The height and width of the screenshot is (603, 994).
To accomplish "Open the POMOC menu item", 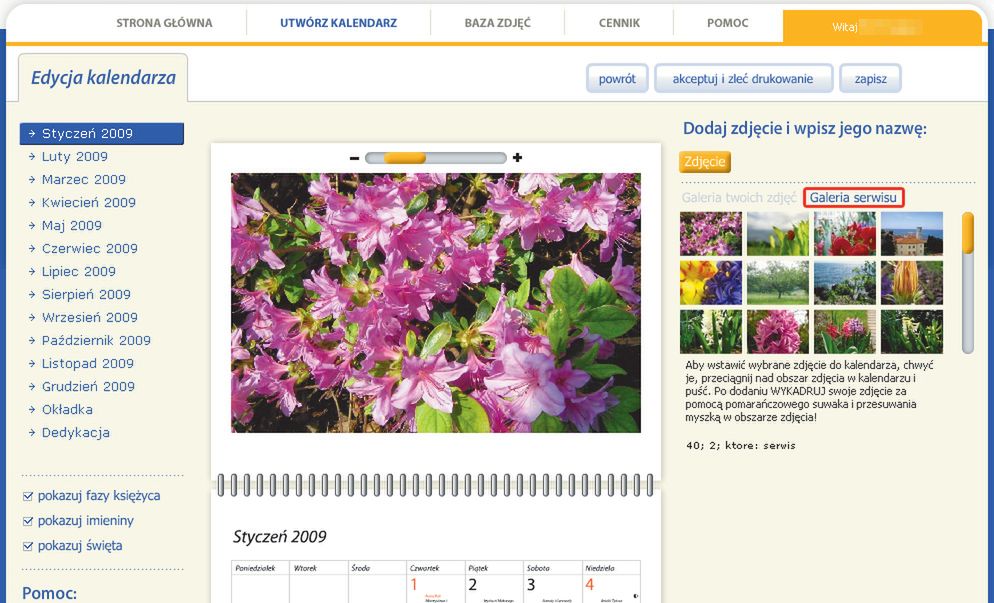I will tap(728, 23).
